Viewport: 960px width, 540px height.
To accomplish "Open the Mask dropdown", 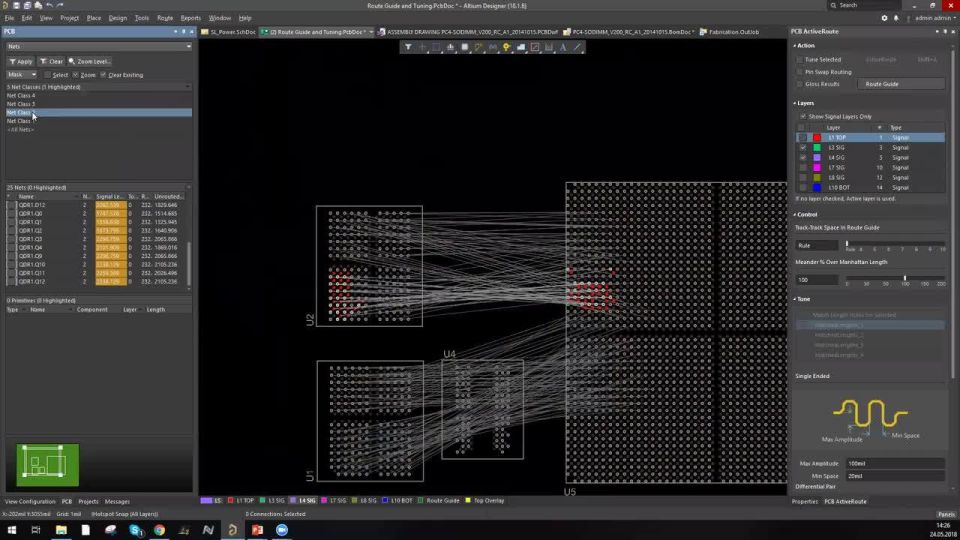I will pyautogui.click(x=21, y=75).
